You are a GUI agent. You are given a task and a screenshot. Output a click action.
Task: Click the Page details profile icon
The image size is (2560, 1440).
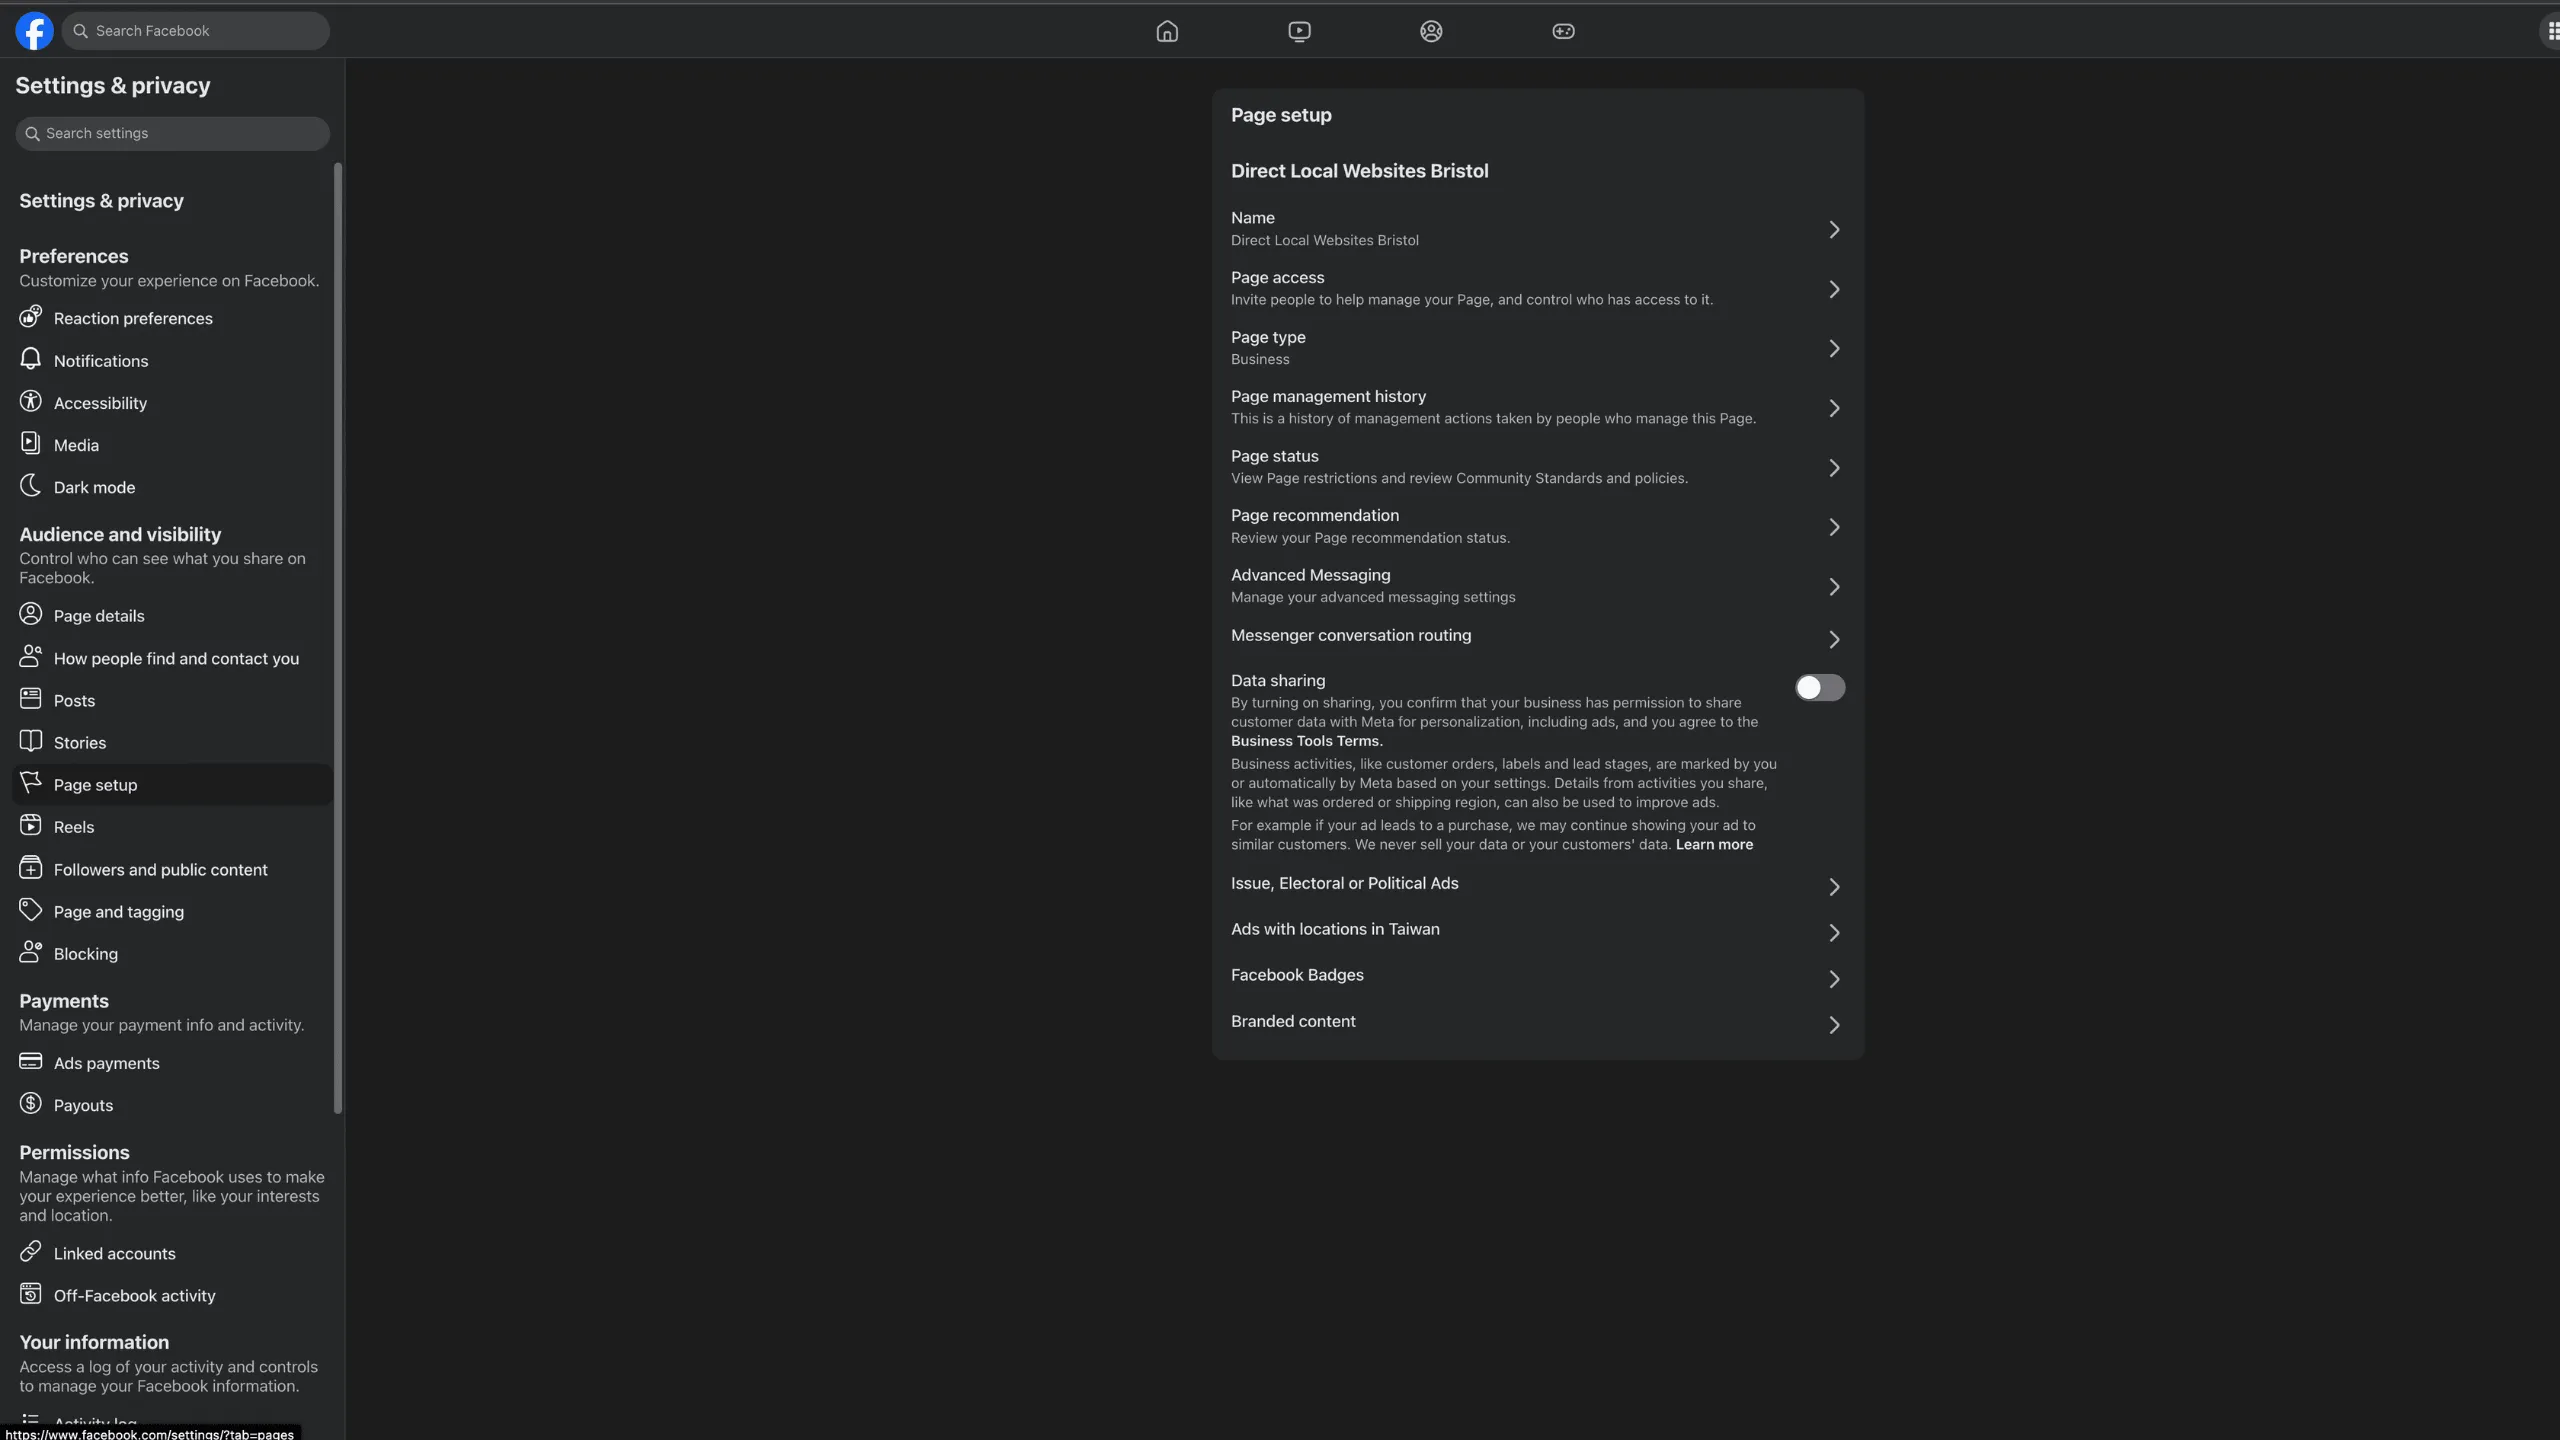click(31, 614)
